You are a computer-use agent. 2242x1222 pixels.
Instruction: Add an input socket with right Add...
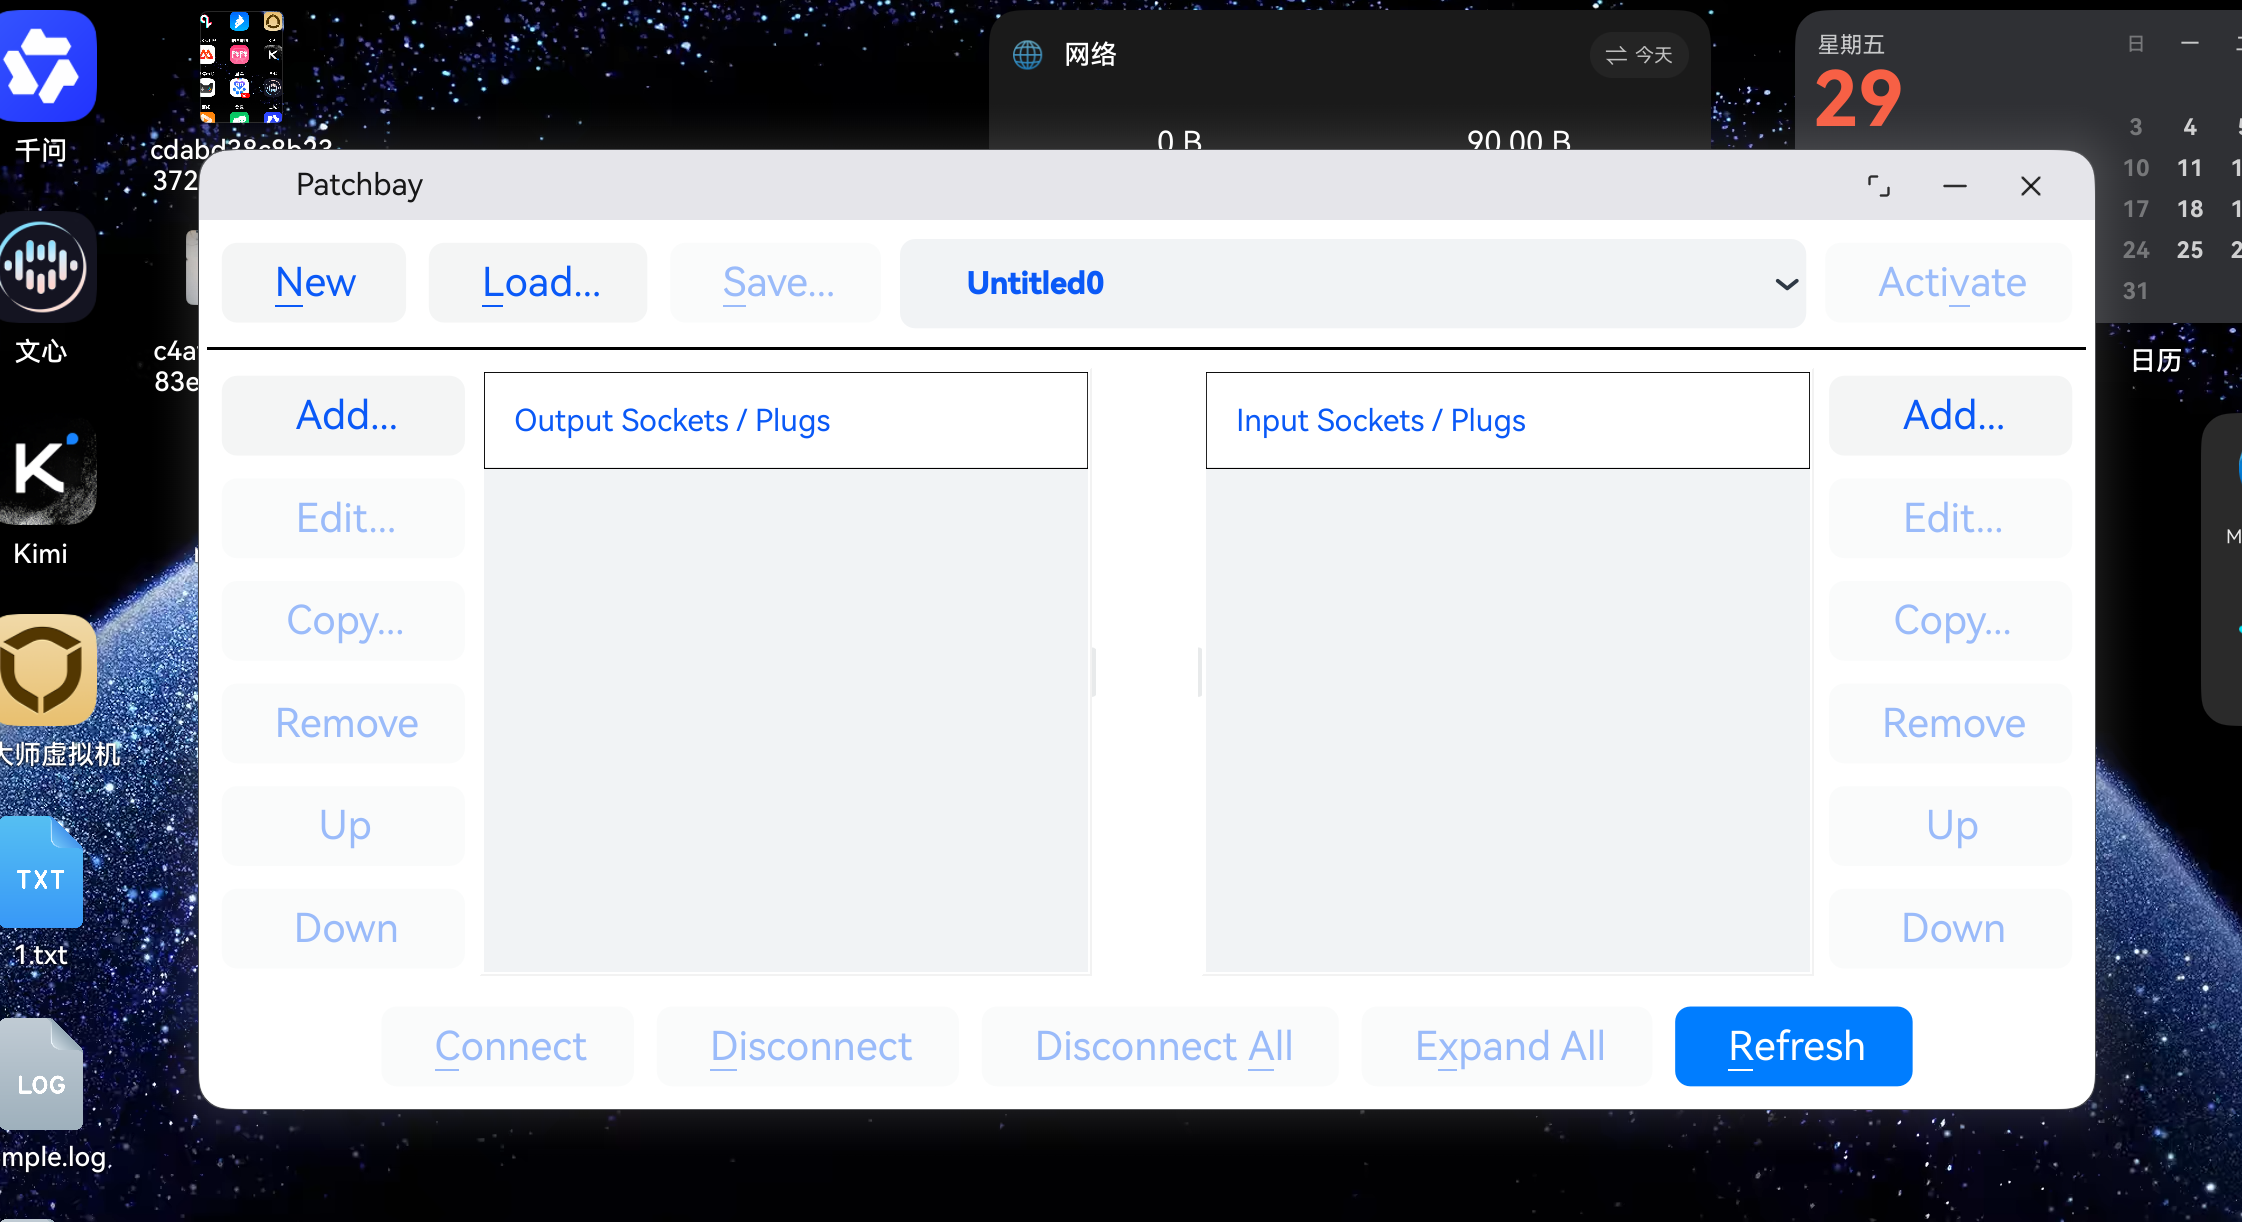pos(1951,415)
